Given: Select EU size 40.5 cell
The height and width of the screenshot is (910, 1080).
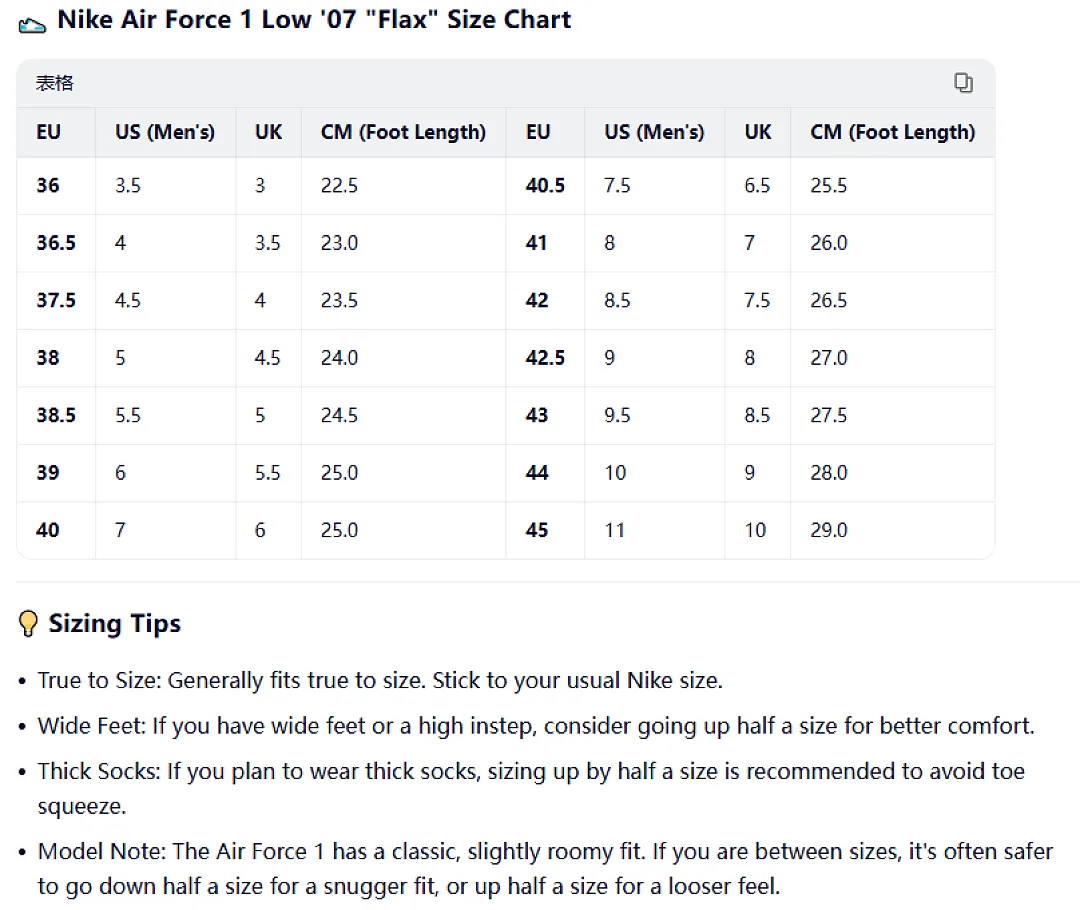Looking at the screenshot, I should [x=545, y=185].
